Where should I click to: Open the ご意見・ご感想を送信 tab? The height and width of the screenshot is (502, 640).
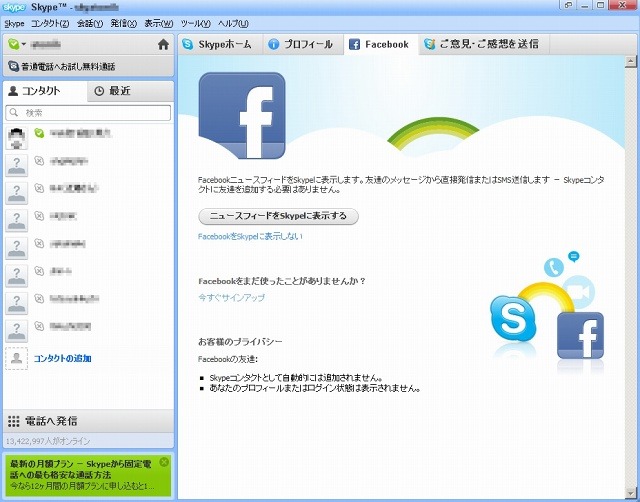pos(484,44)
